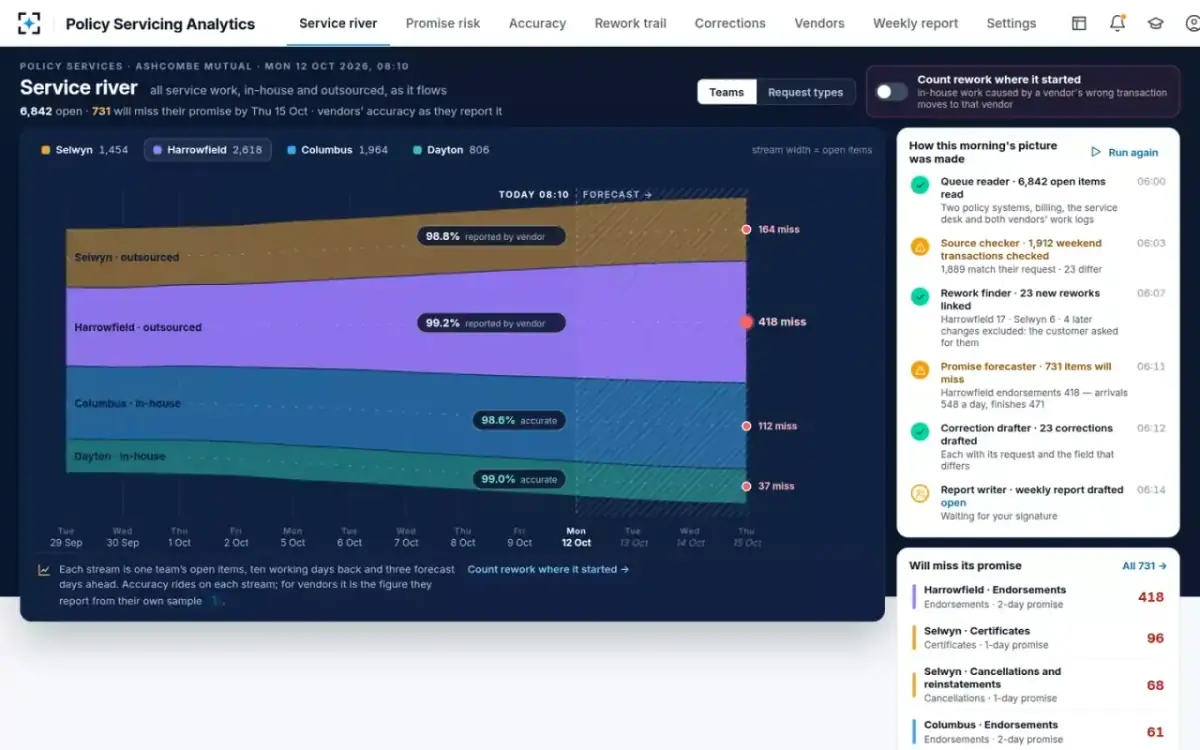The height and width of the screenshot is (750, 1200).
Task: Go to the Vendors tab
Action: point(819,23)
